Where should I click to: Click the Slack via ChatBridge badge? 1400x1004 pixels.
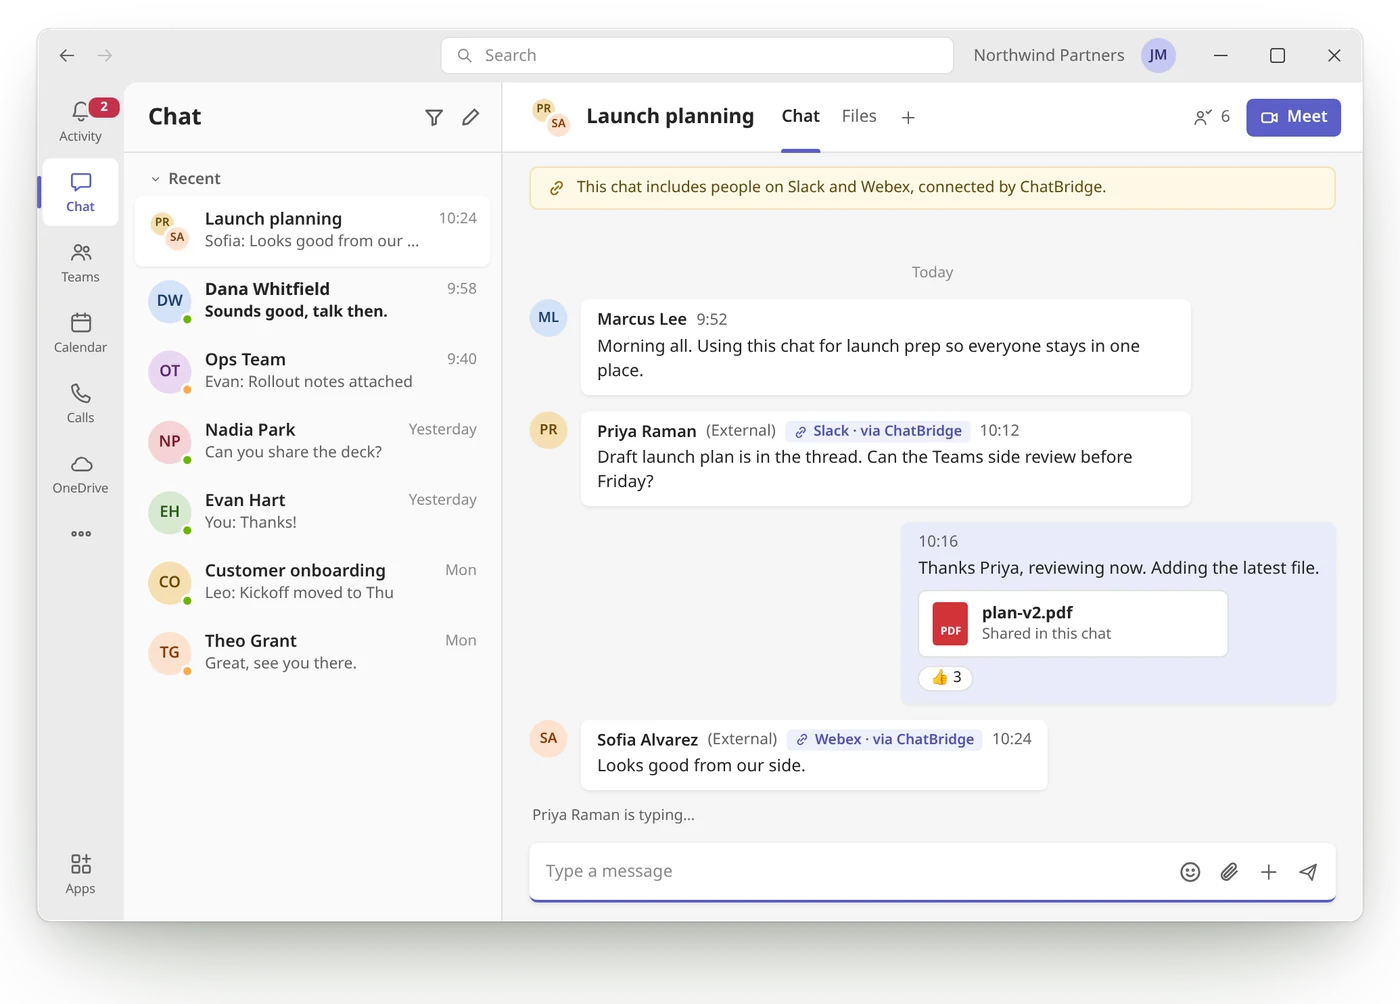[x=878, y=431]
